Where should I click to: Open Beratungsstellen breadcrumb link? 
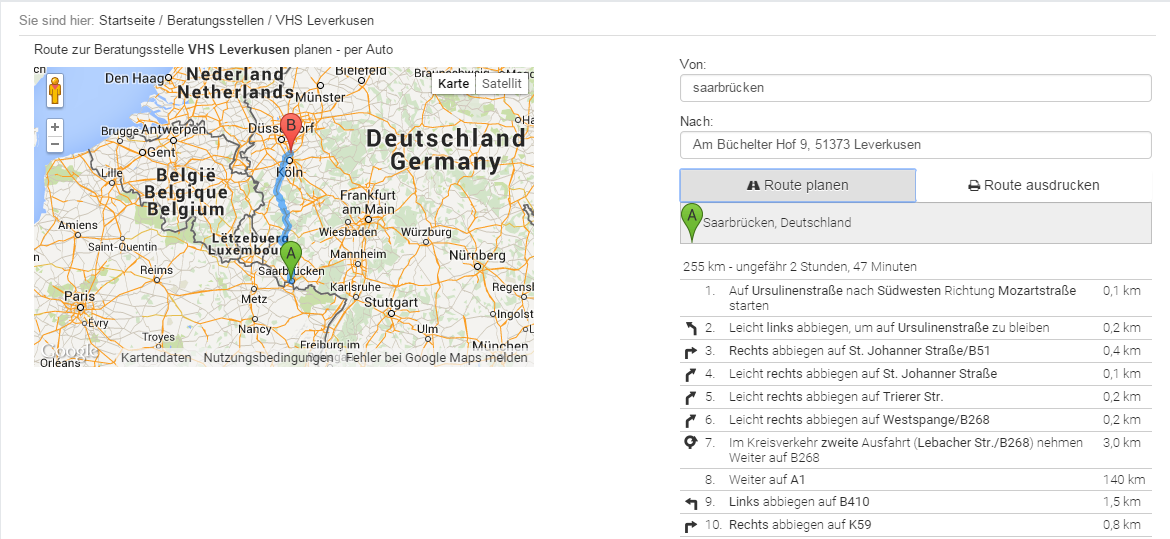click(x=215, y=20)
